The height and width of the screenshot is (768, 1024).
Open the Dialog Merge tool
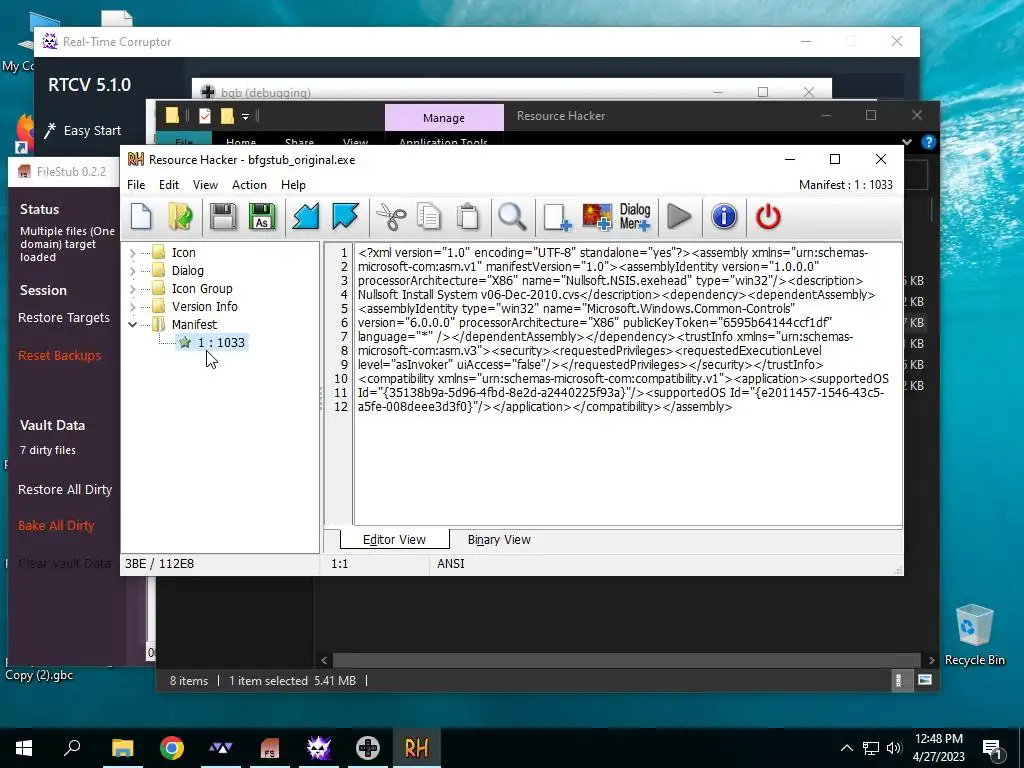(635, 217)
